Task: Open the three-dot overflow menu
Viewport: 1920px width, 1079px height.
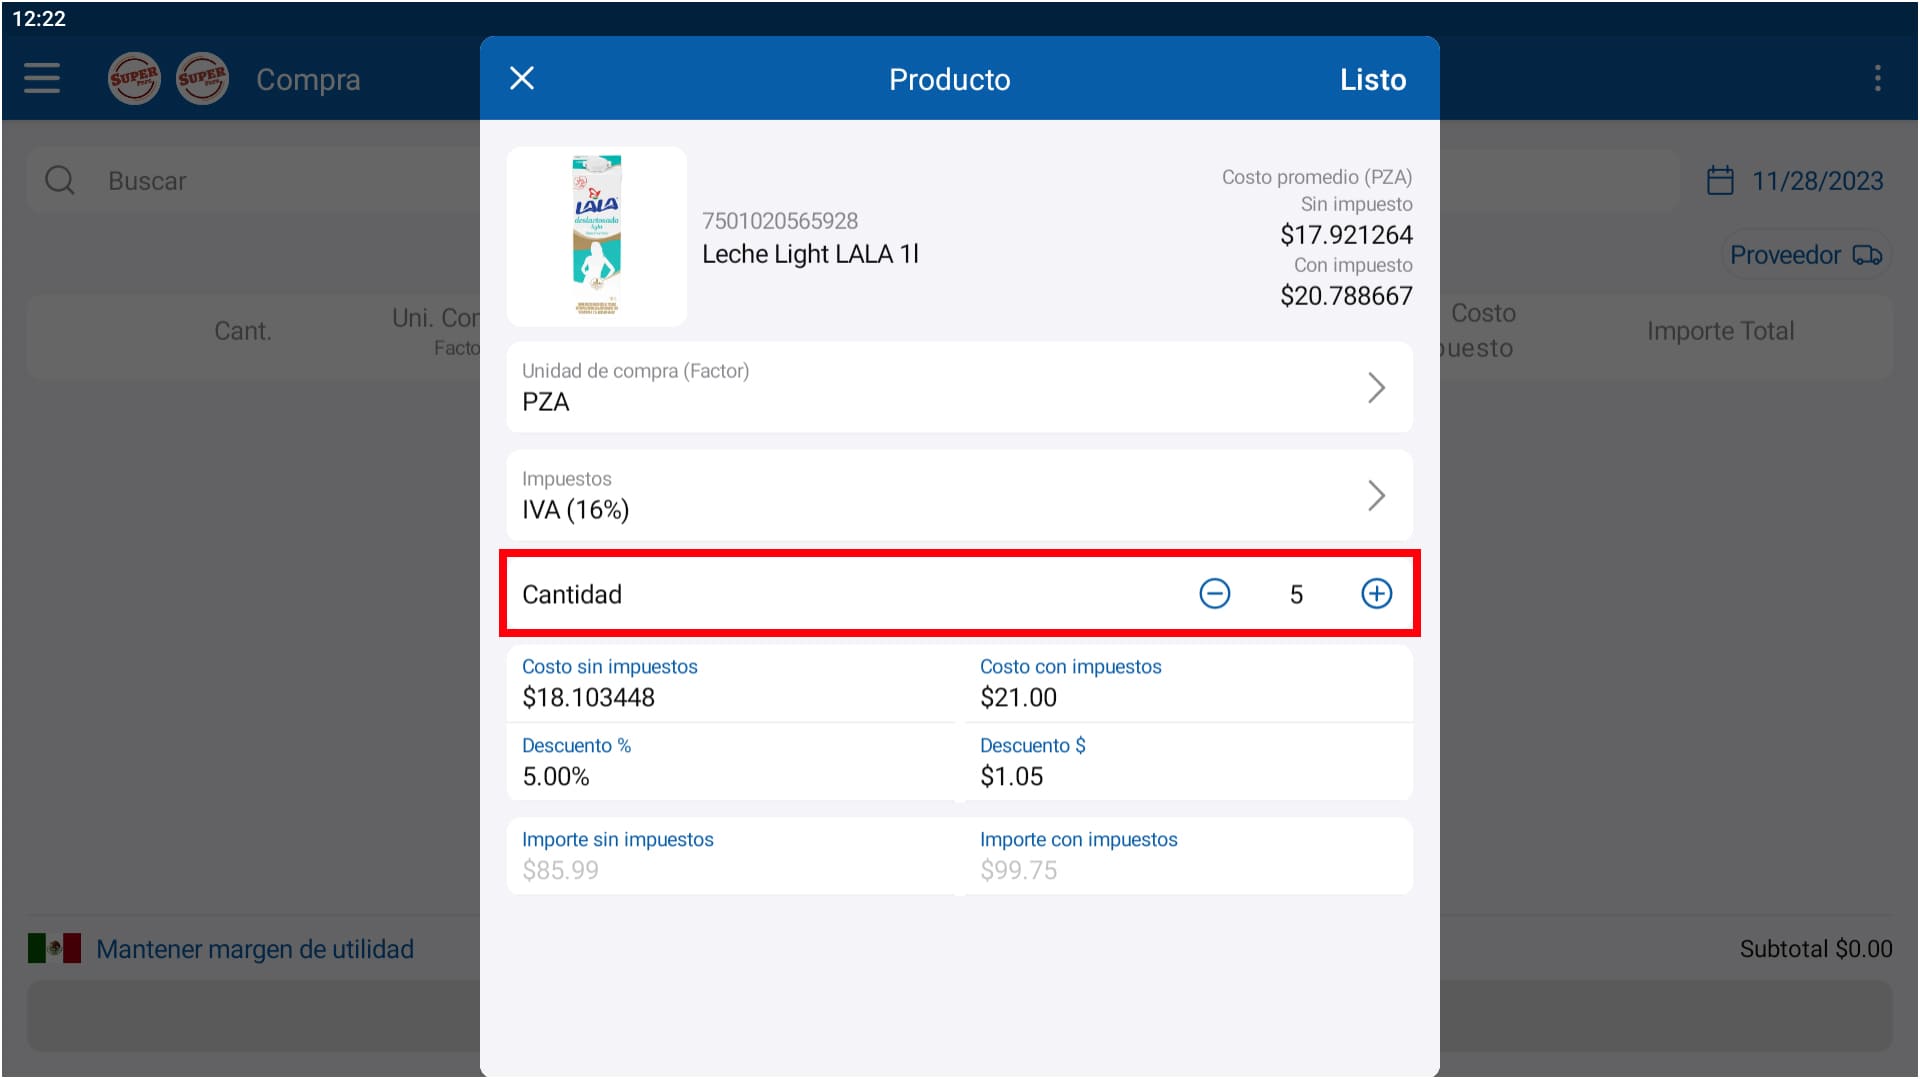Action: tap(1877, 78)
